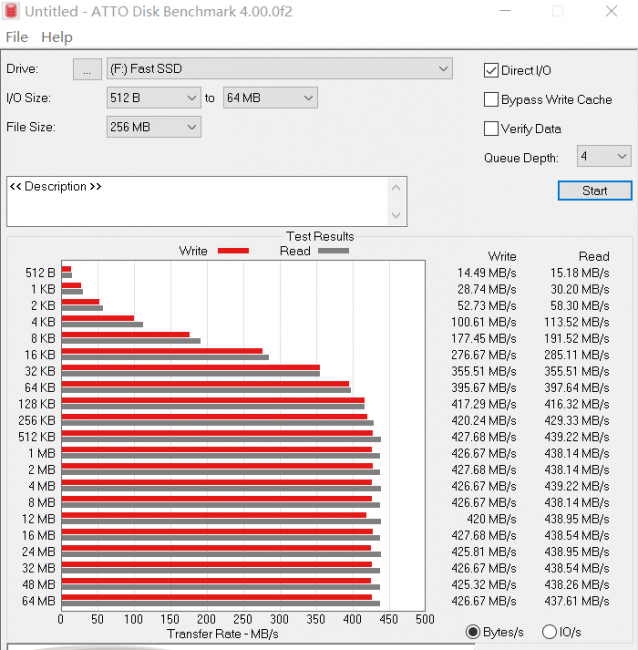The image size is (638, 650).
Task: Click the red Write legend swatch
Action: coord(233,251)
